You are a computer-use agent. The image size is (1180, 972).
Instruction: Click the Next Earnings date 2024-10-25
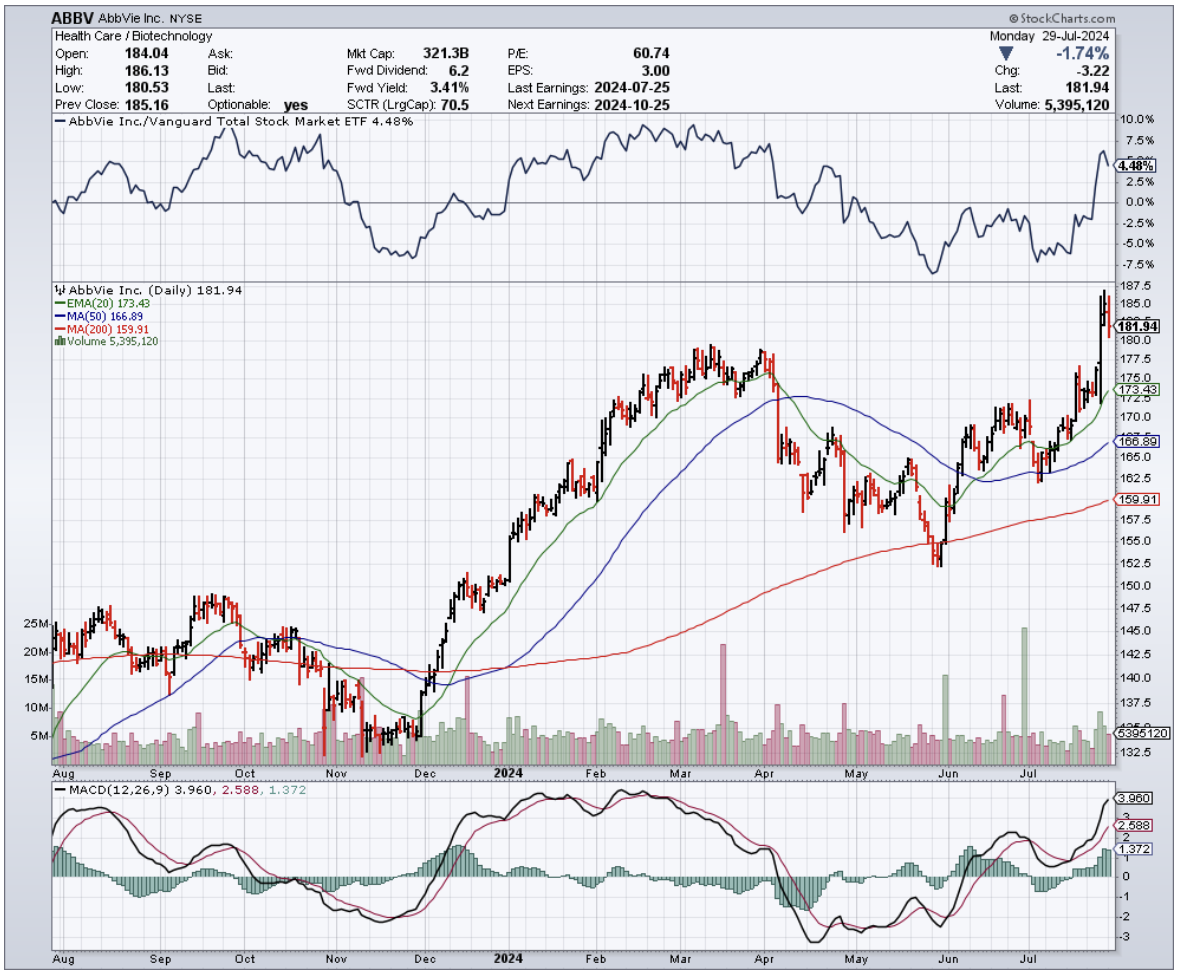point(632,105)
